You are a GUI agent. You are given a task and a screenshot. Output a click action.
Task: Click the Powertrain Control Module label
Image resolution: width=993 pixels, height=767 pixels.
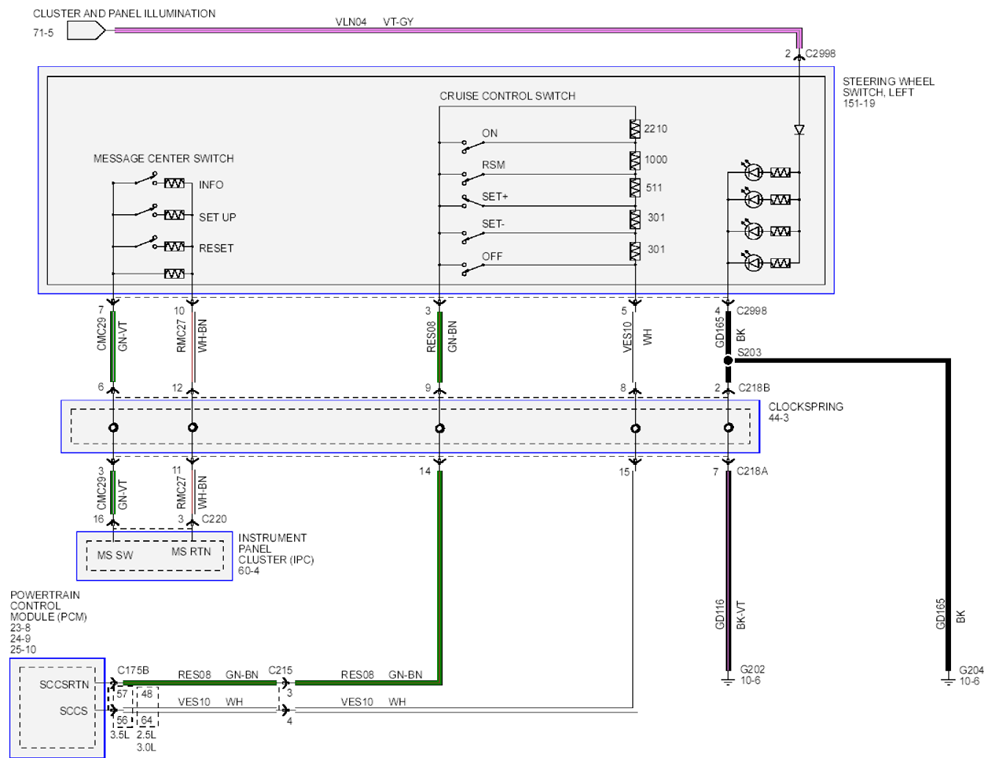48,622
